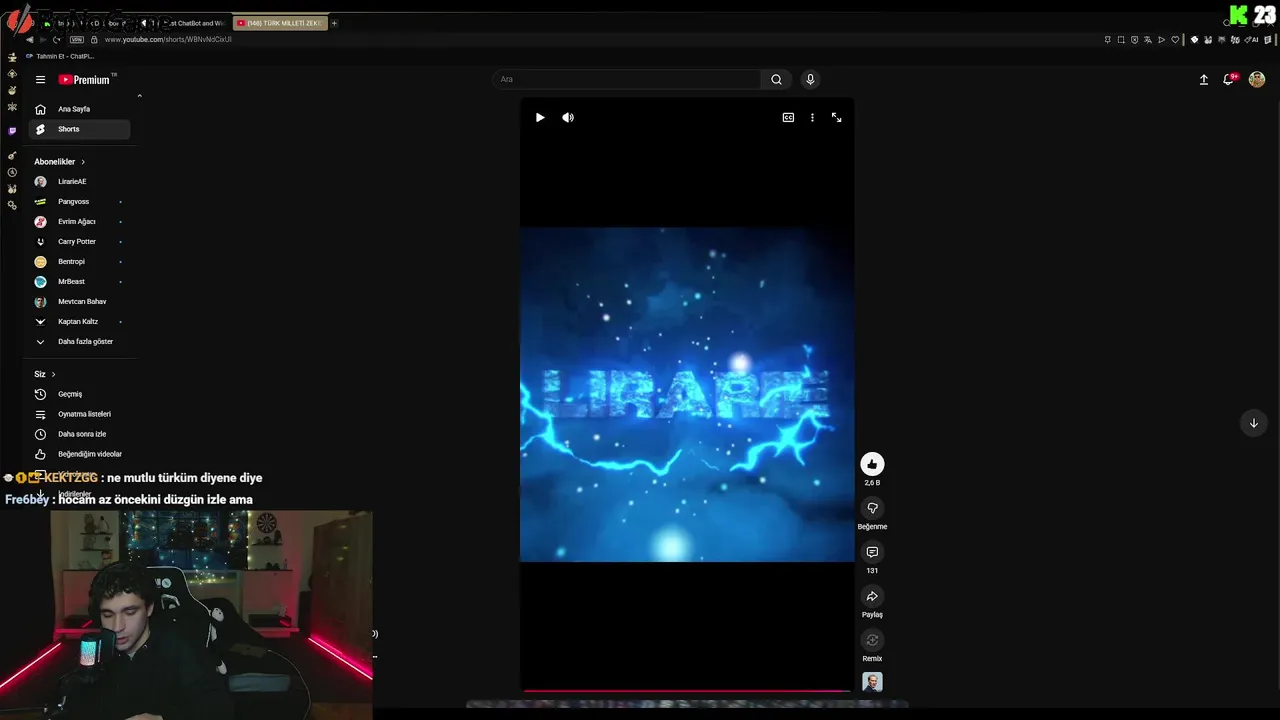The width and height of the screenshot is (1280, 720).
Task: Open the history clock in browser sidebar
Action: coord(12,172)
